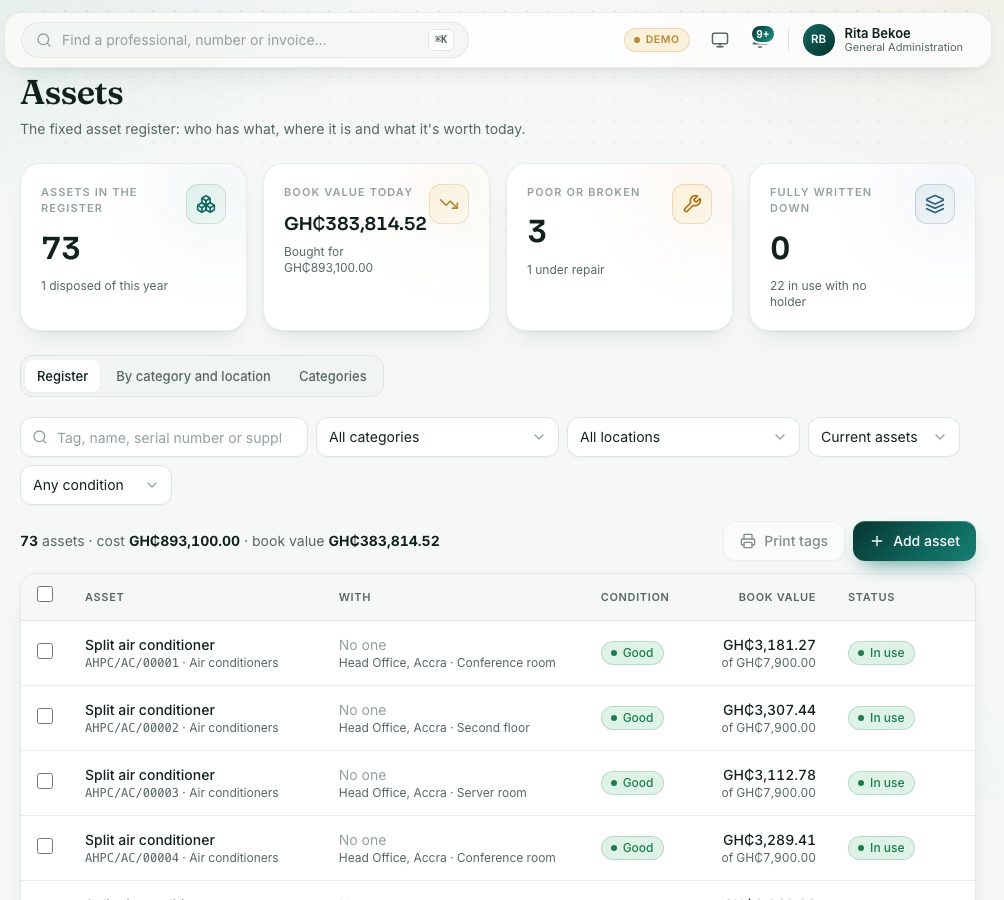Focus the global Find a professional search field
Screen dimensions: 1004x900
[x=245, y=40]
